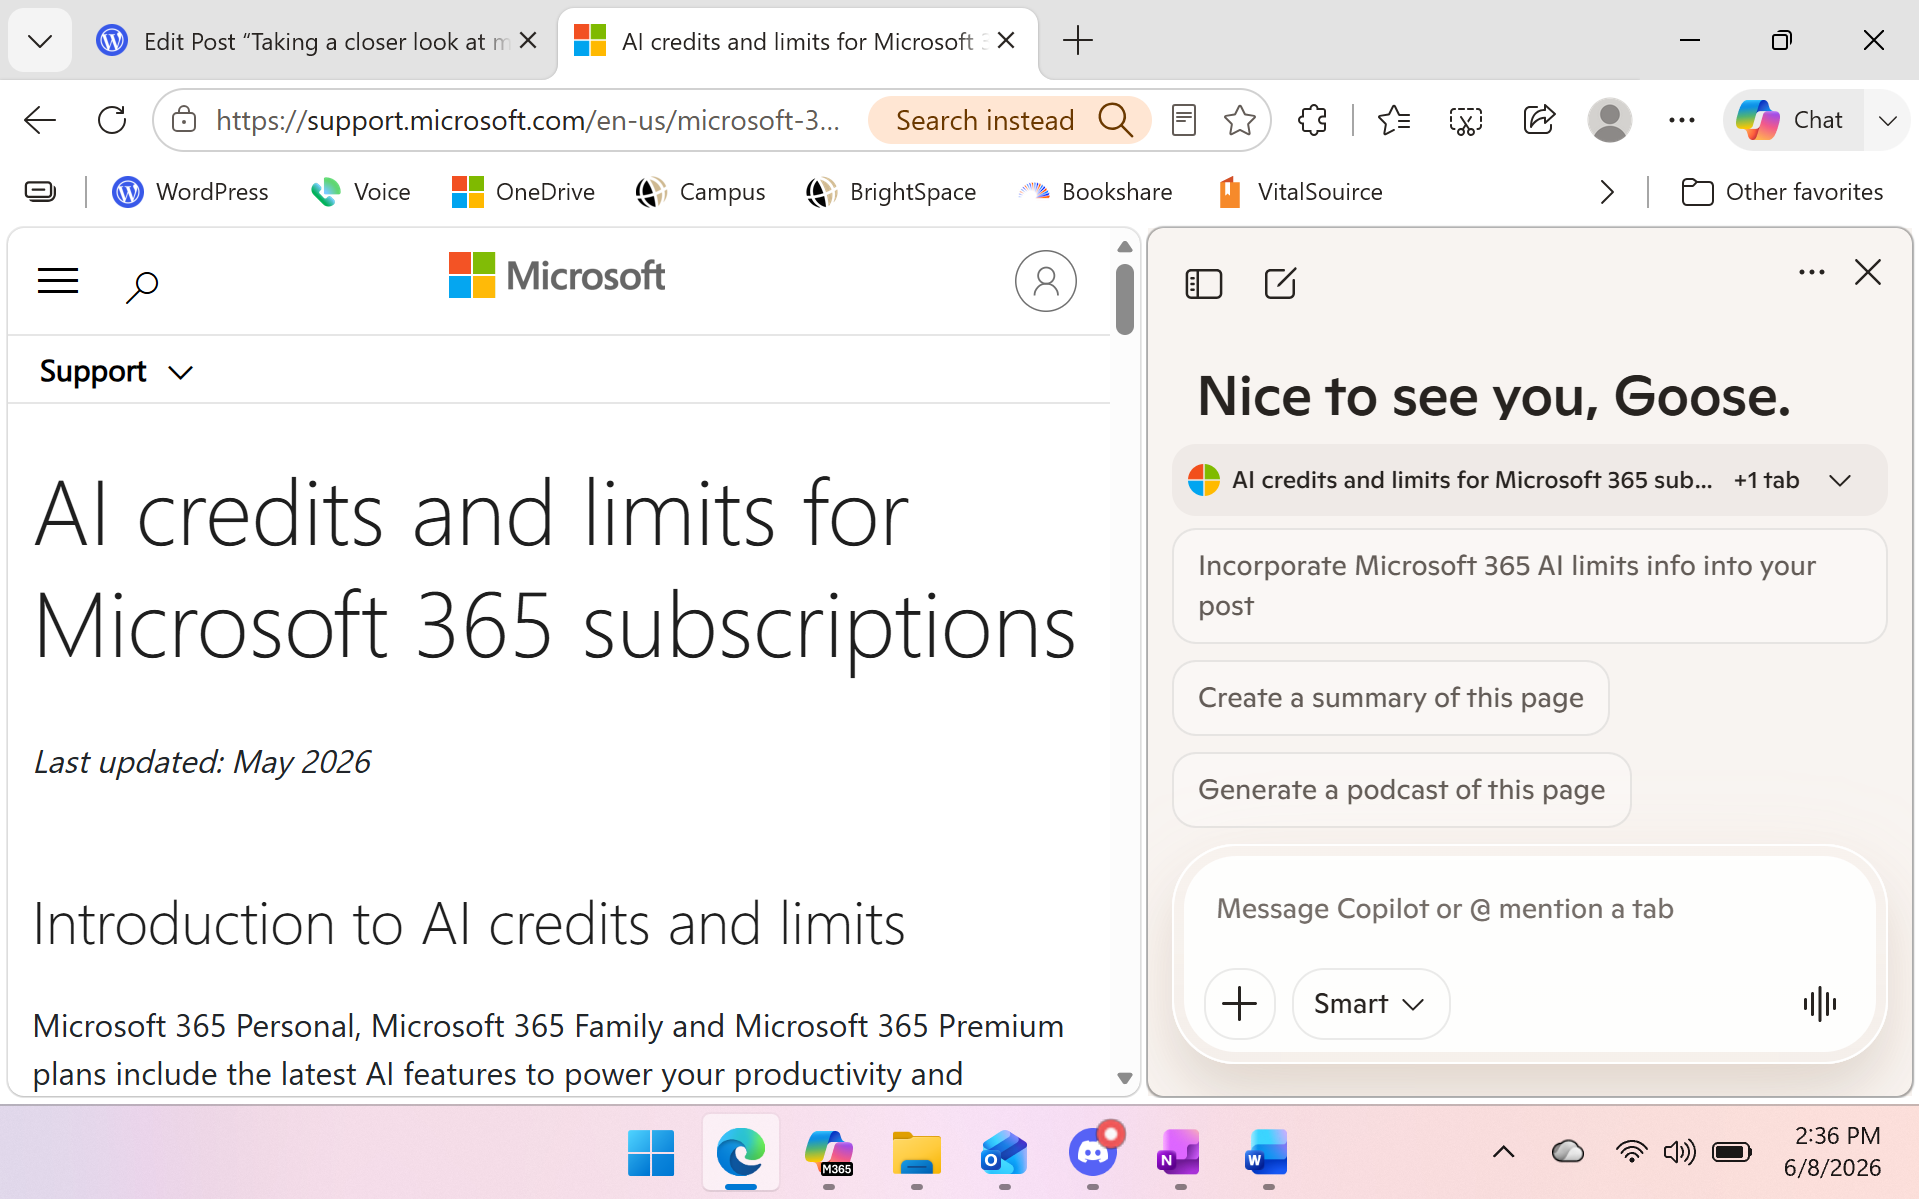Screen dimensions: 1919x1199
Task: Close the Copilot pane
Action: 1868,272
